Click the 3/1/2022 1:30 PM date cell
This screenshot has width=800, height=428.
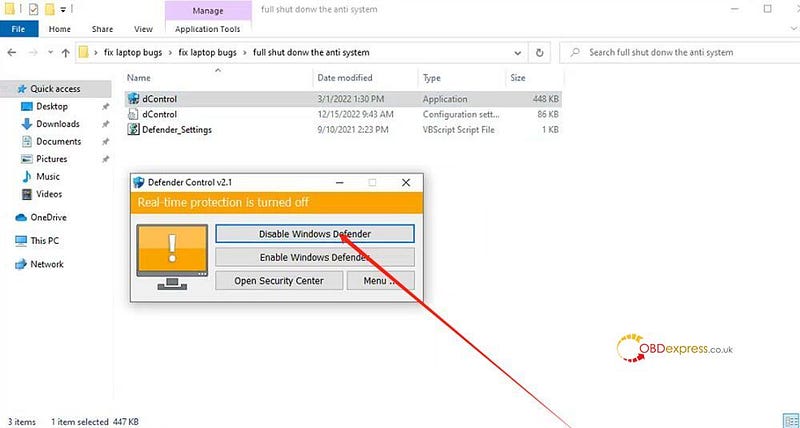(x=351, y=99)
